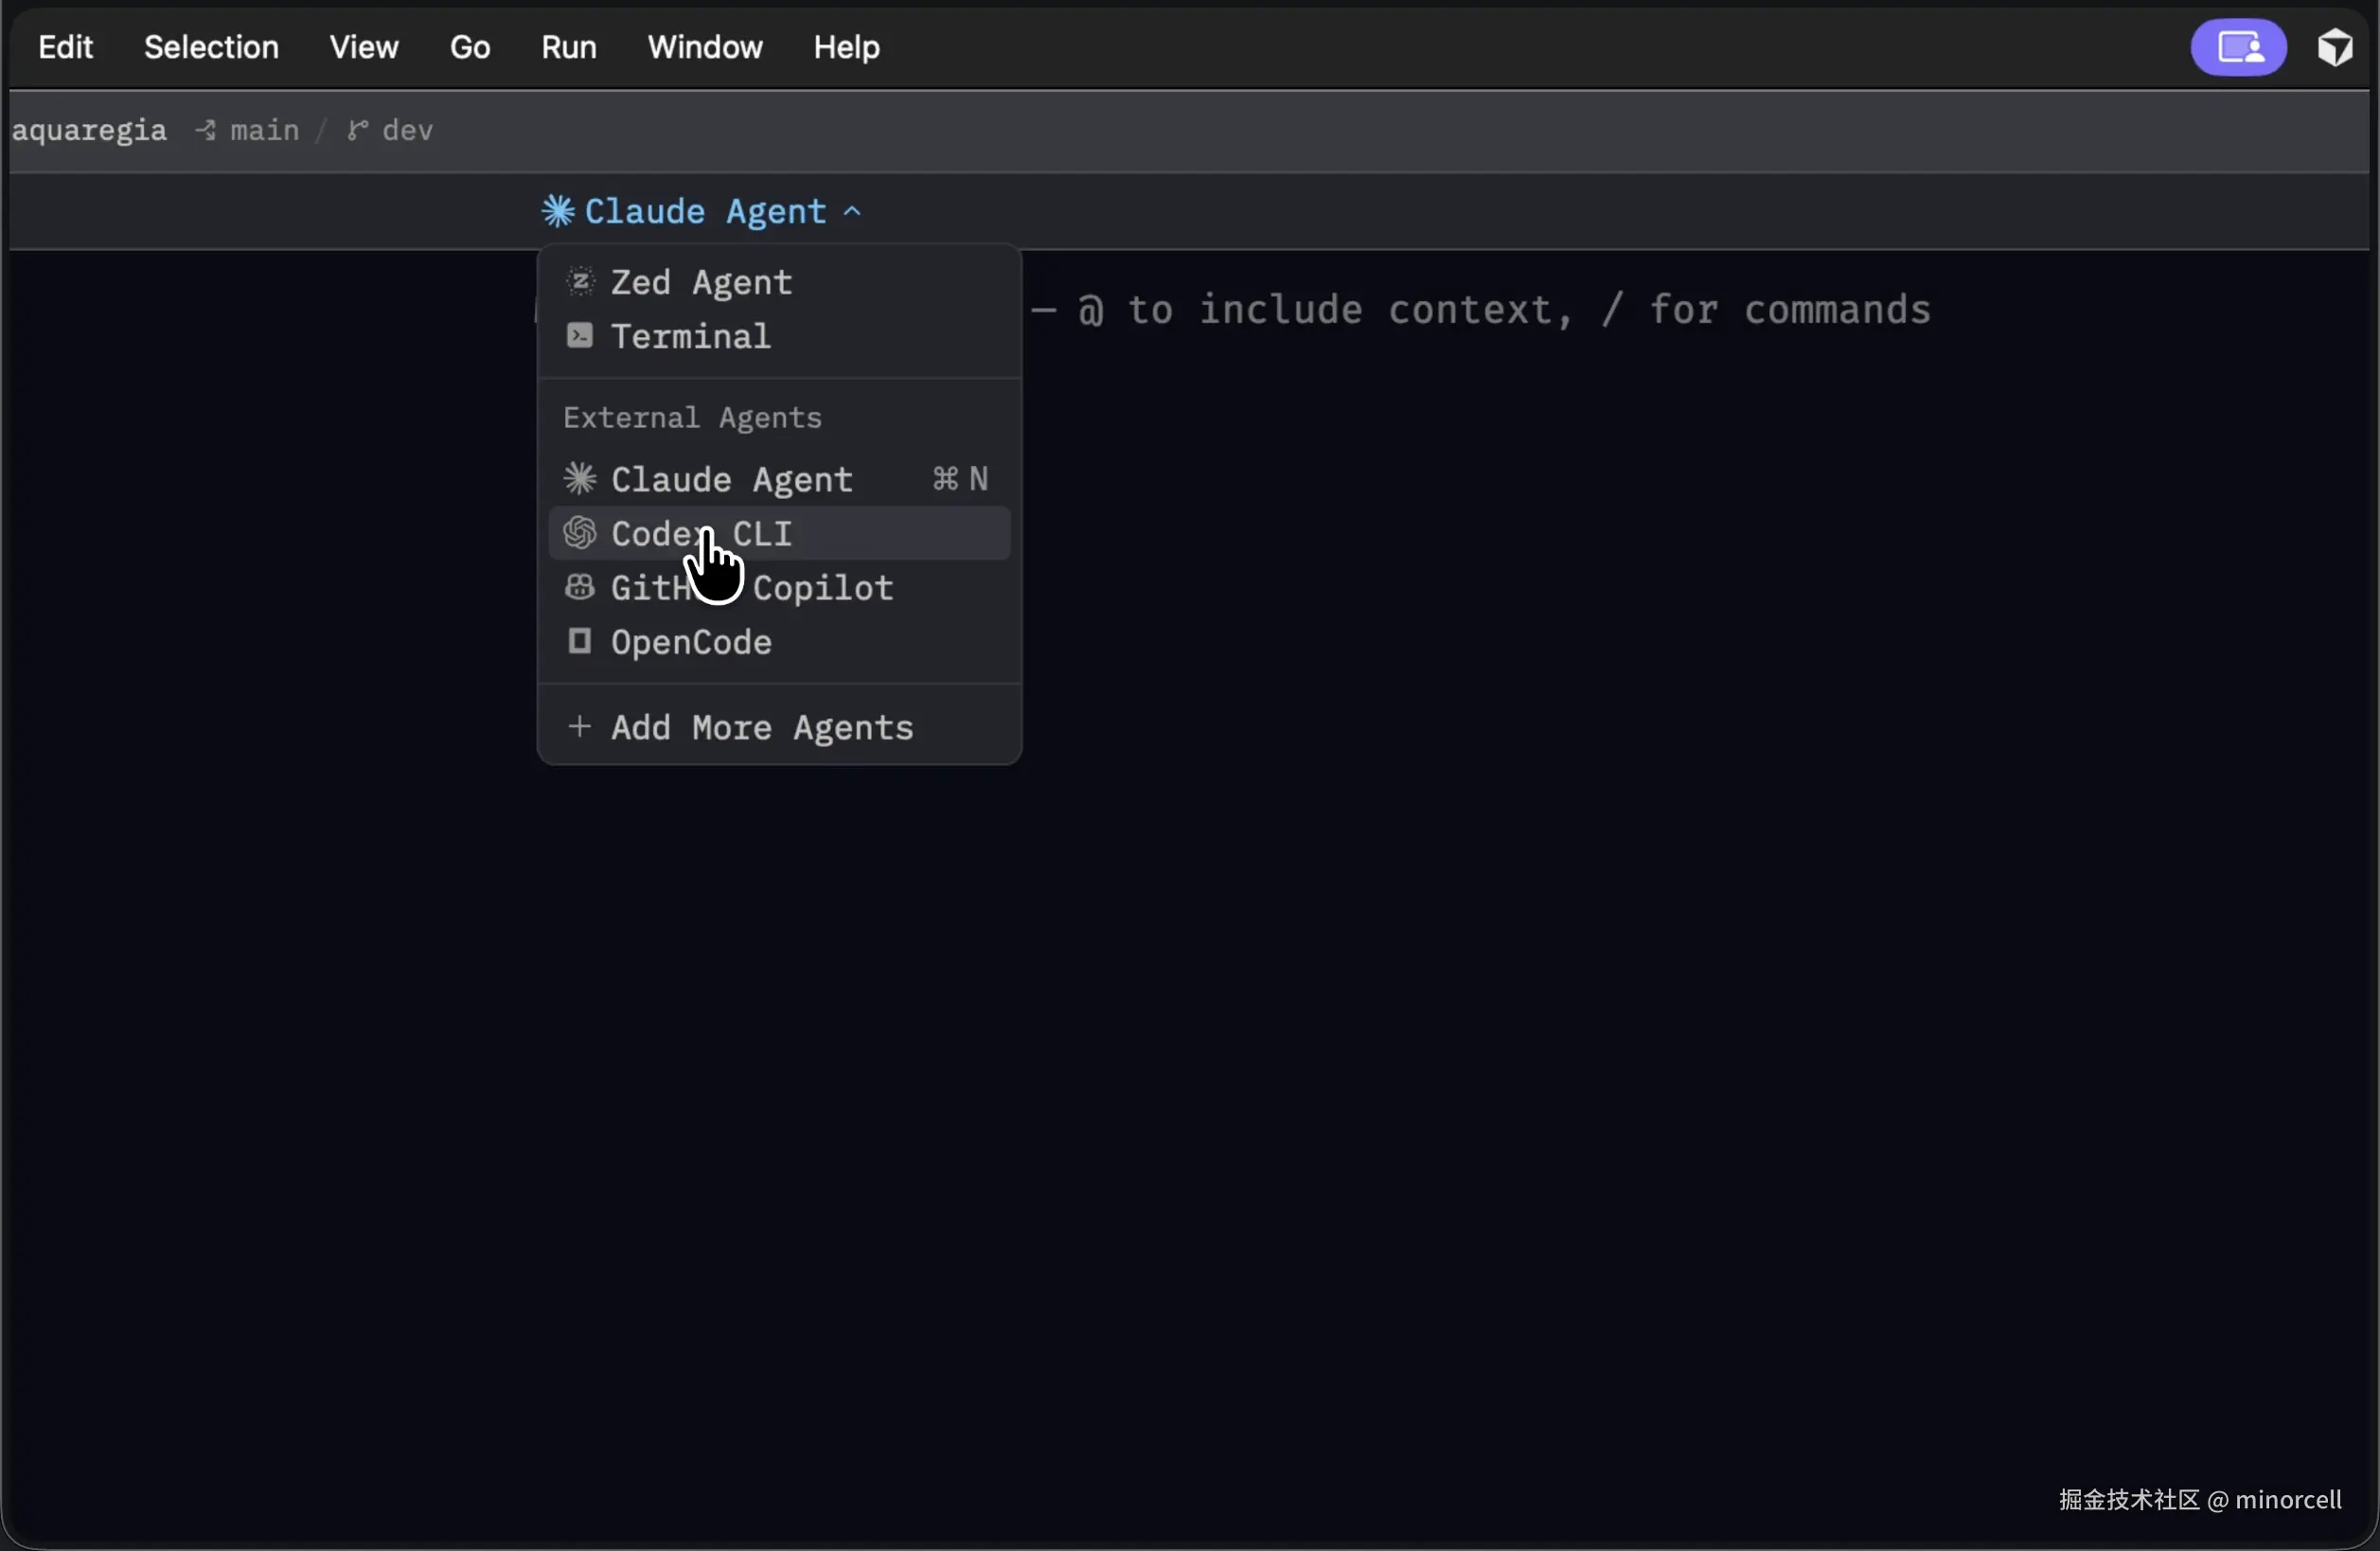Open the Selection menu
This screenshot has width=2380, height=1551.
point(211,47)
